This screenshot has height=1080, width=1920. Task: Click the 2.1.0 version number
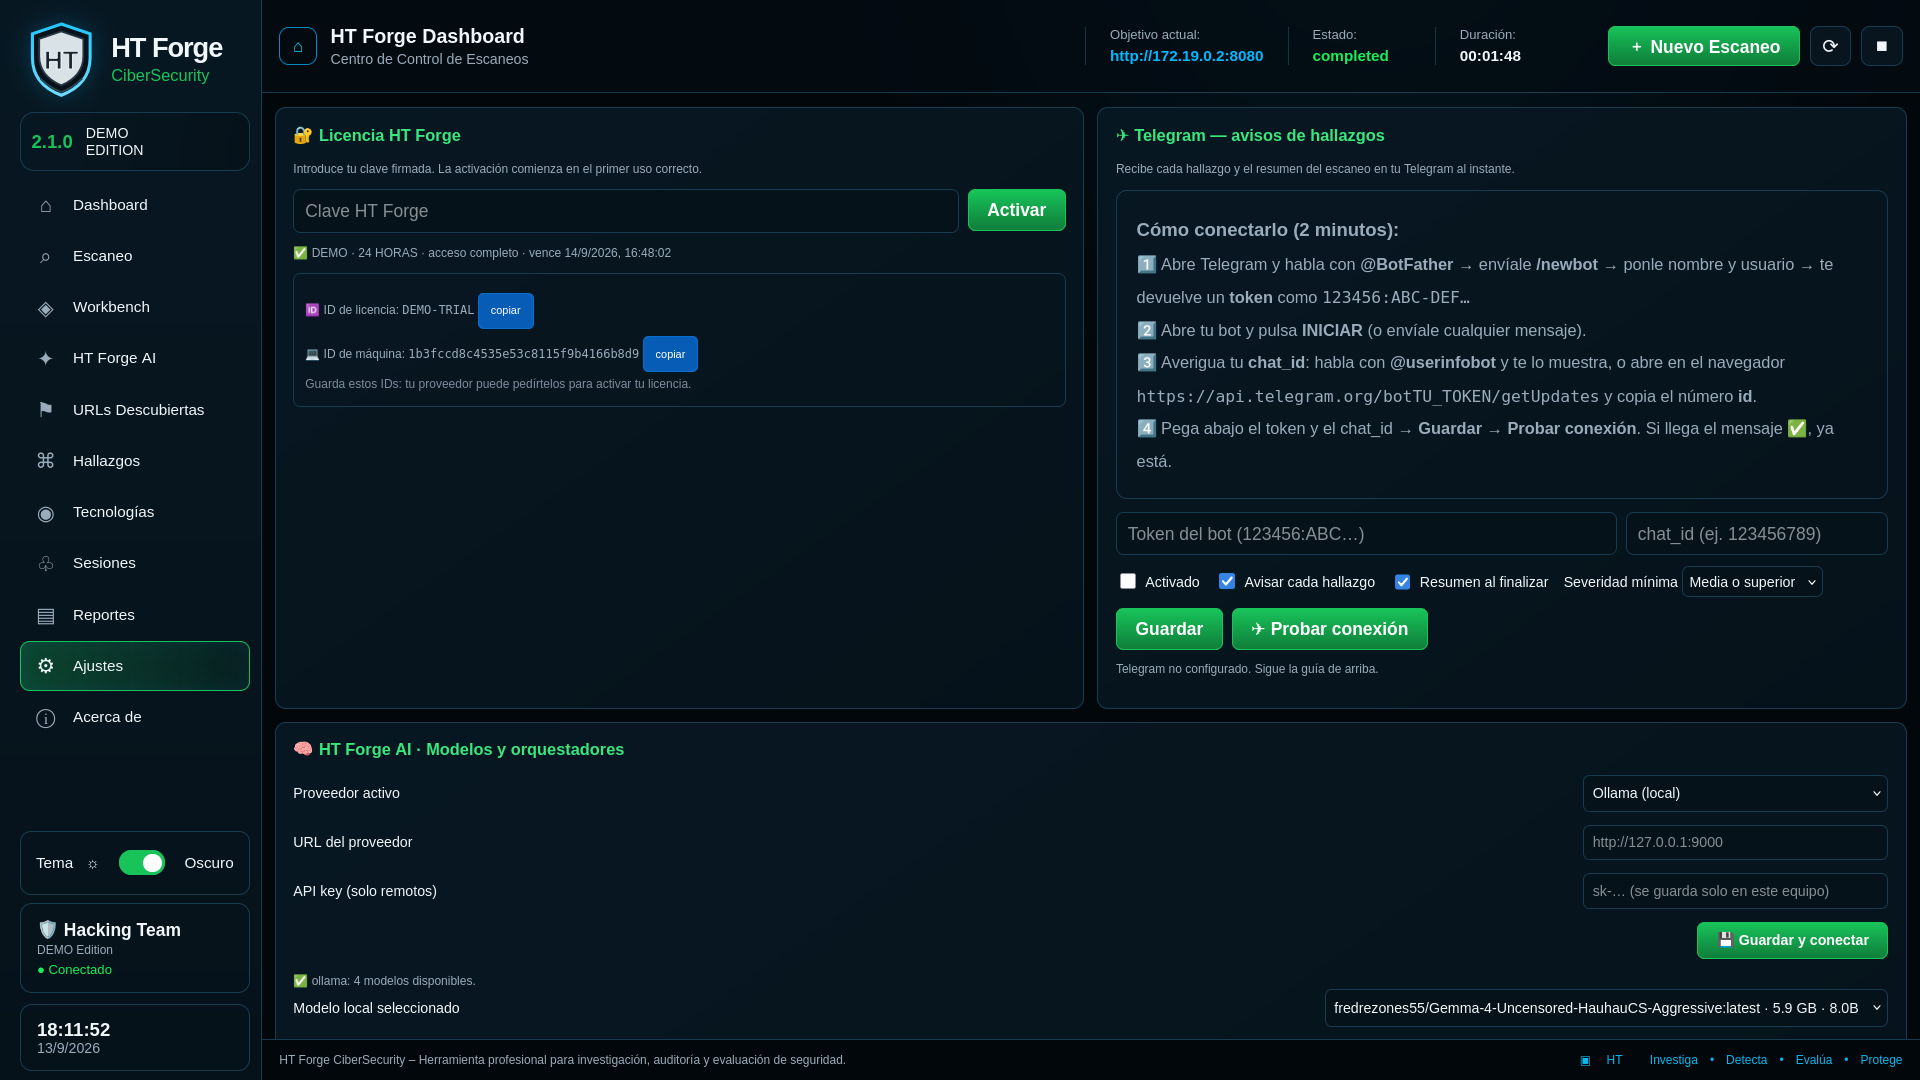(x=52, y=142)
